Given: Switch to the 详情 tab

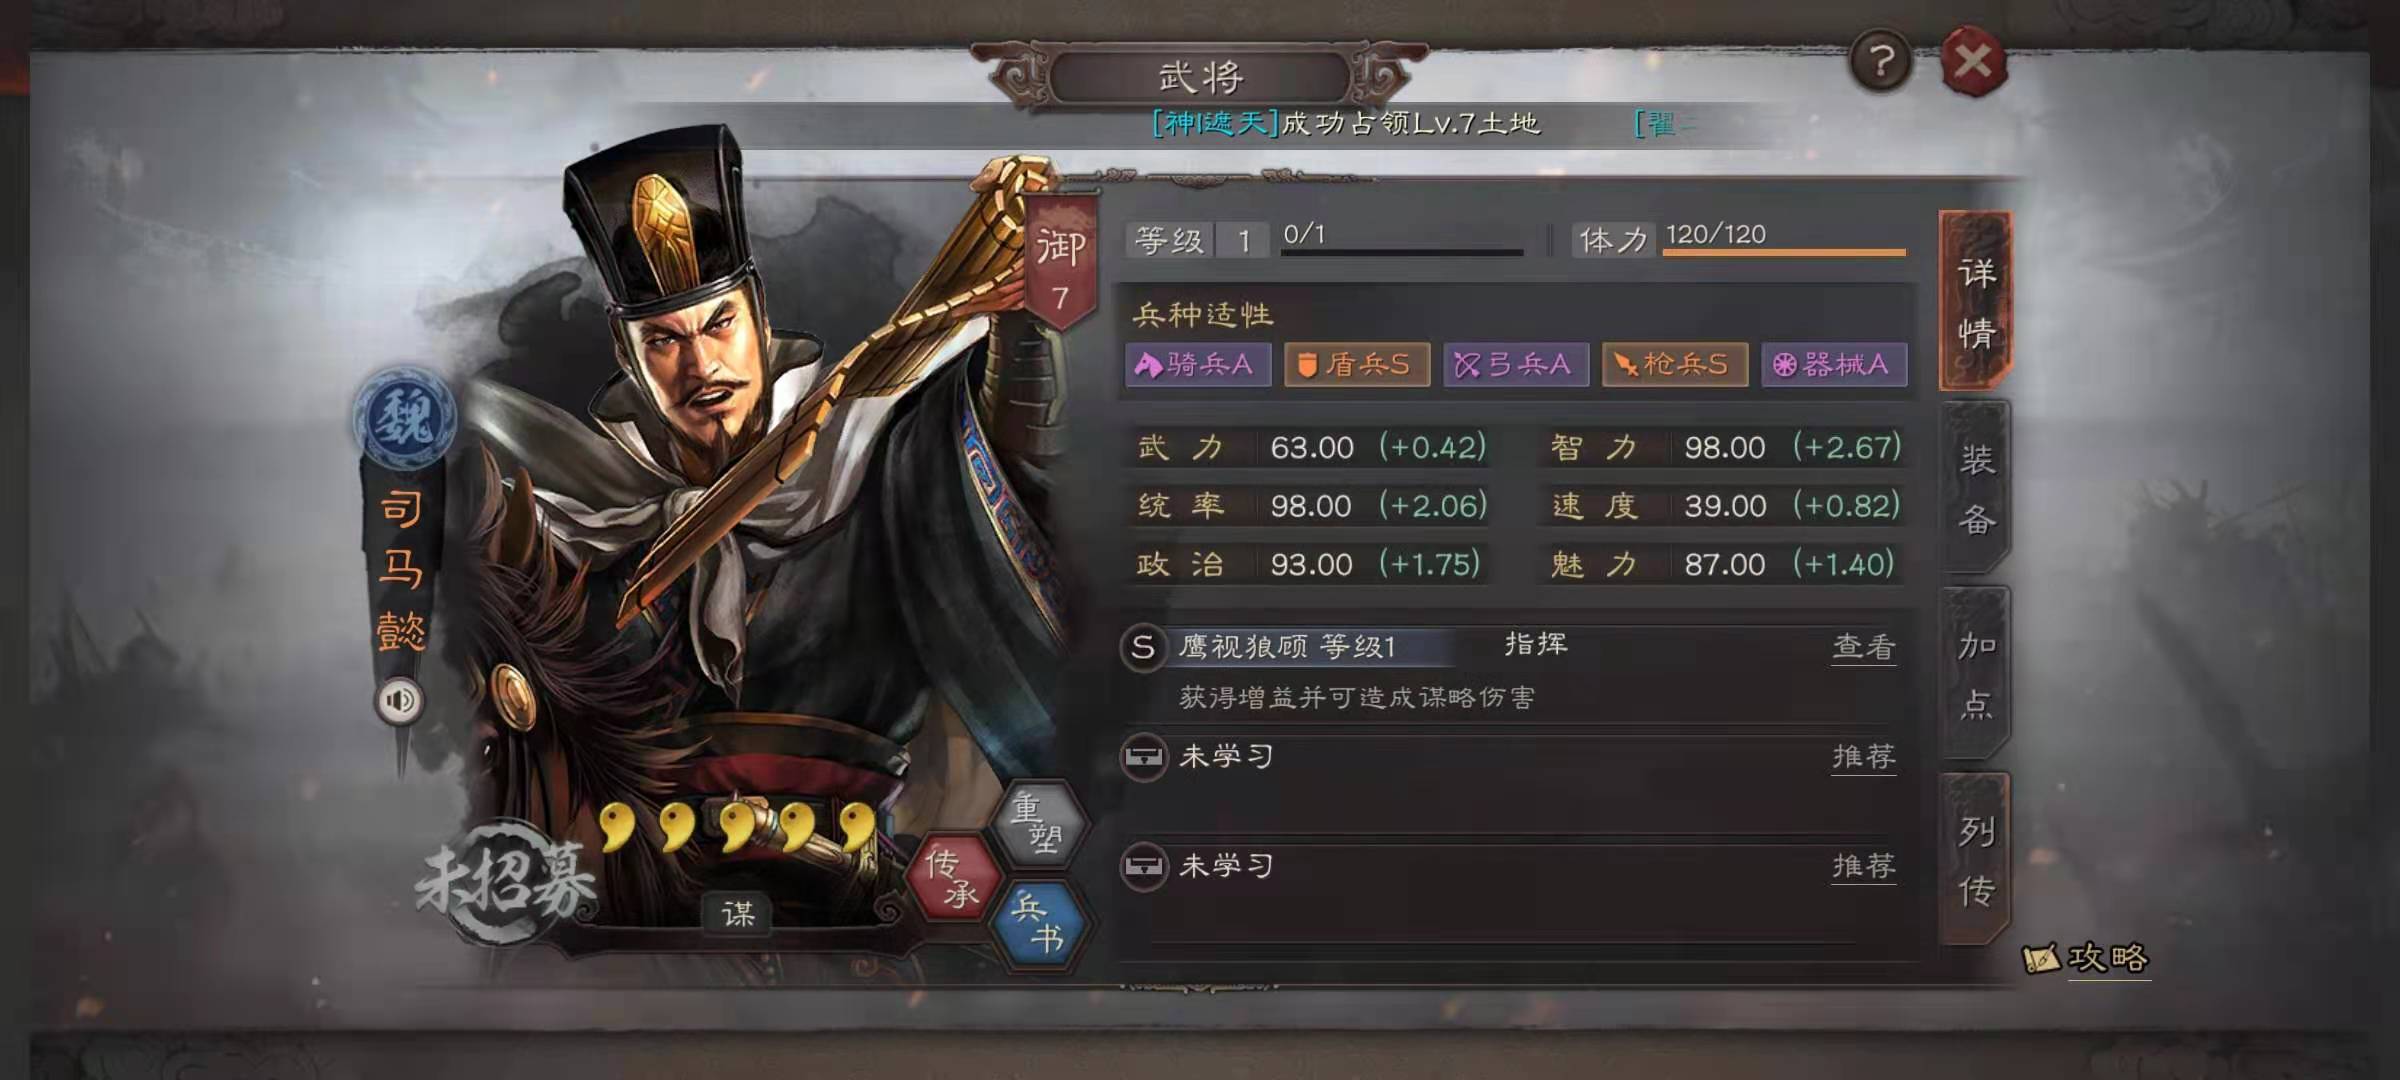Looking at the screenshot, I should (1975, 301).
